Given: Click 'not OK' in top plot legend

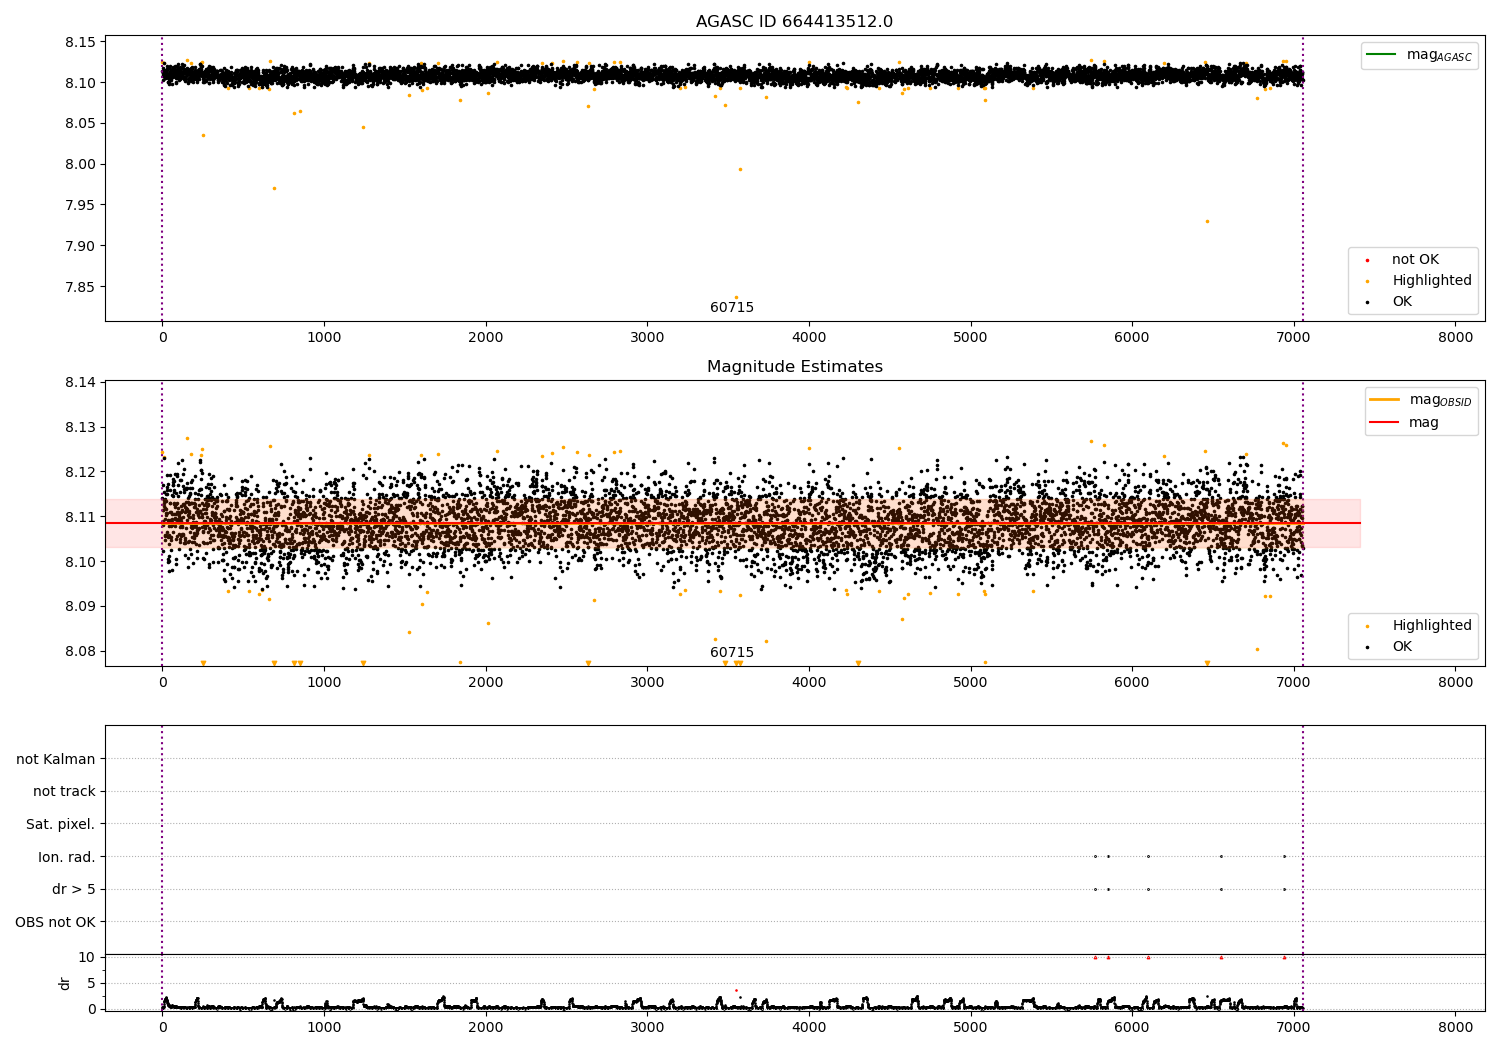Looking at the screenshot, I should [x=1414, y=260].
